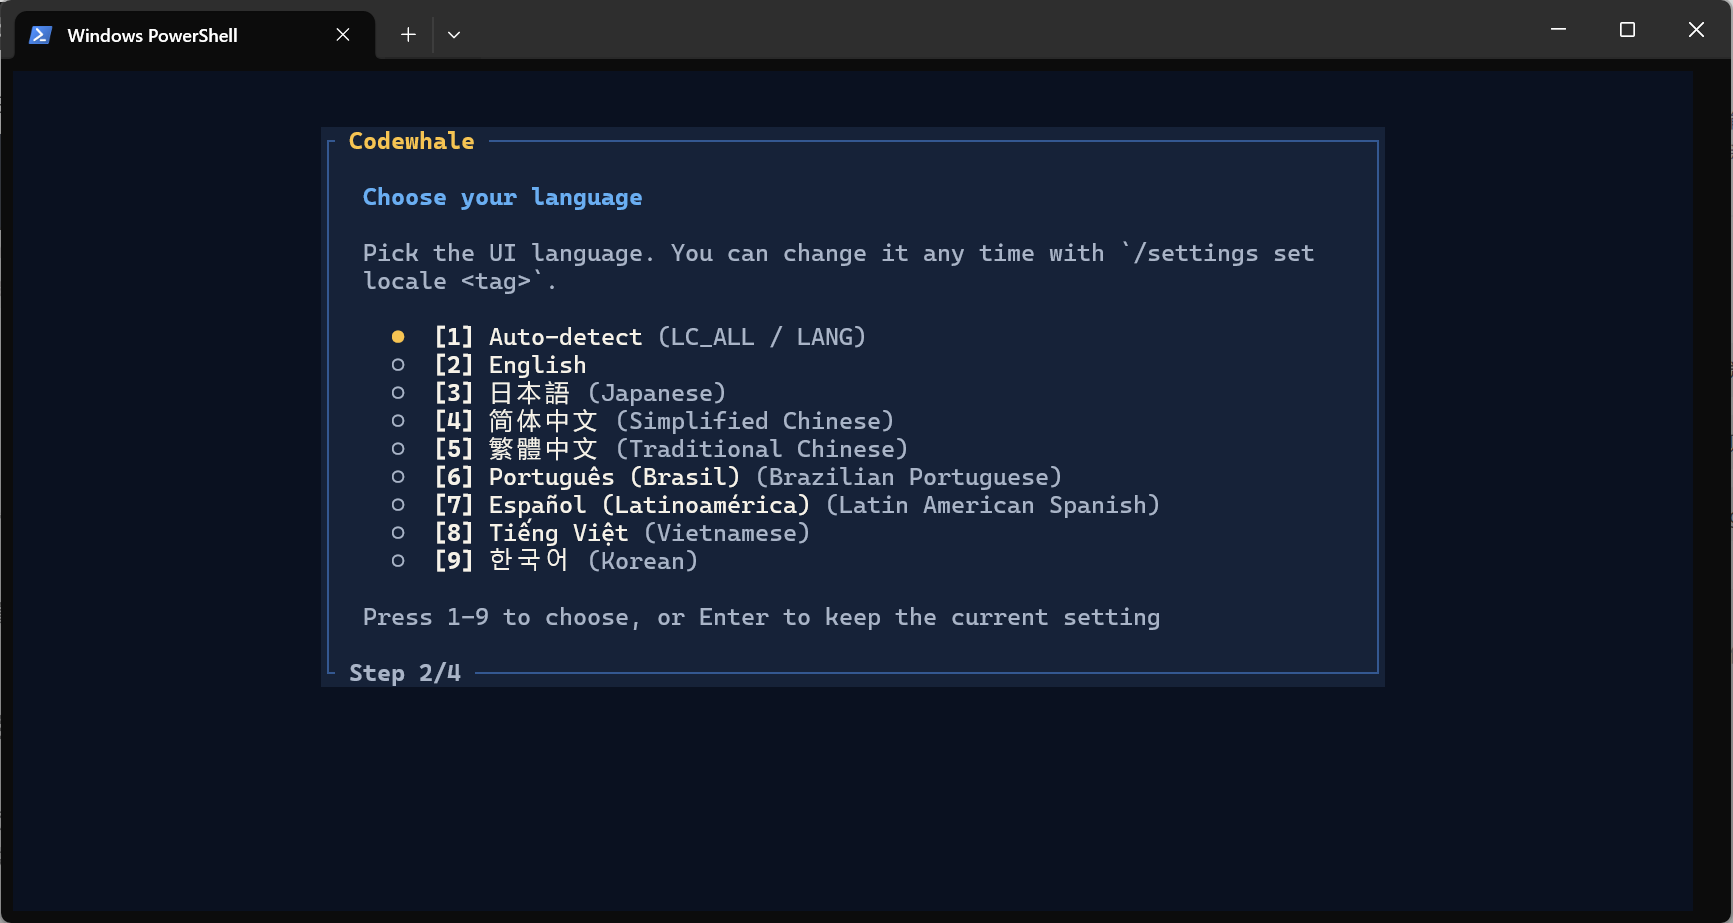This screenshot has width=1733, height=923.
Task: Click the '[4] 简体中文' option label
Action: click(516, 421)
